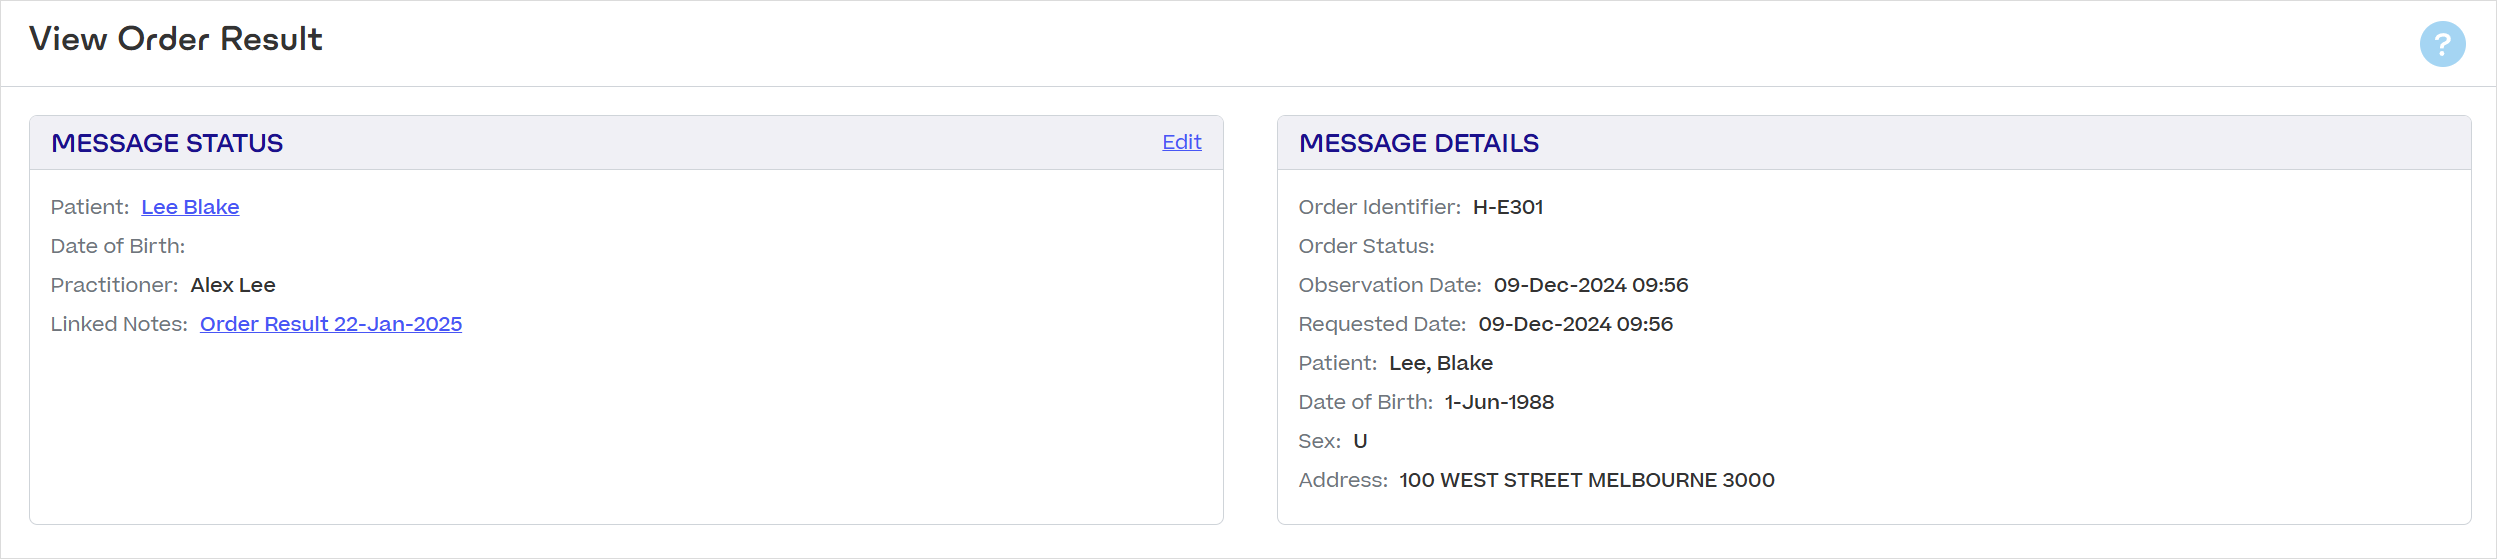Edit the message status

(1181, 142)
